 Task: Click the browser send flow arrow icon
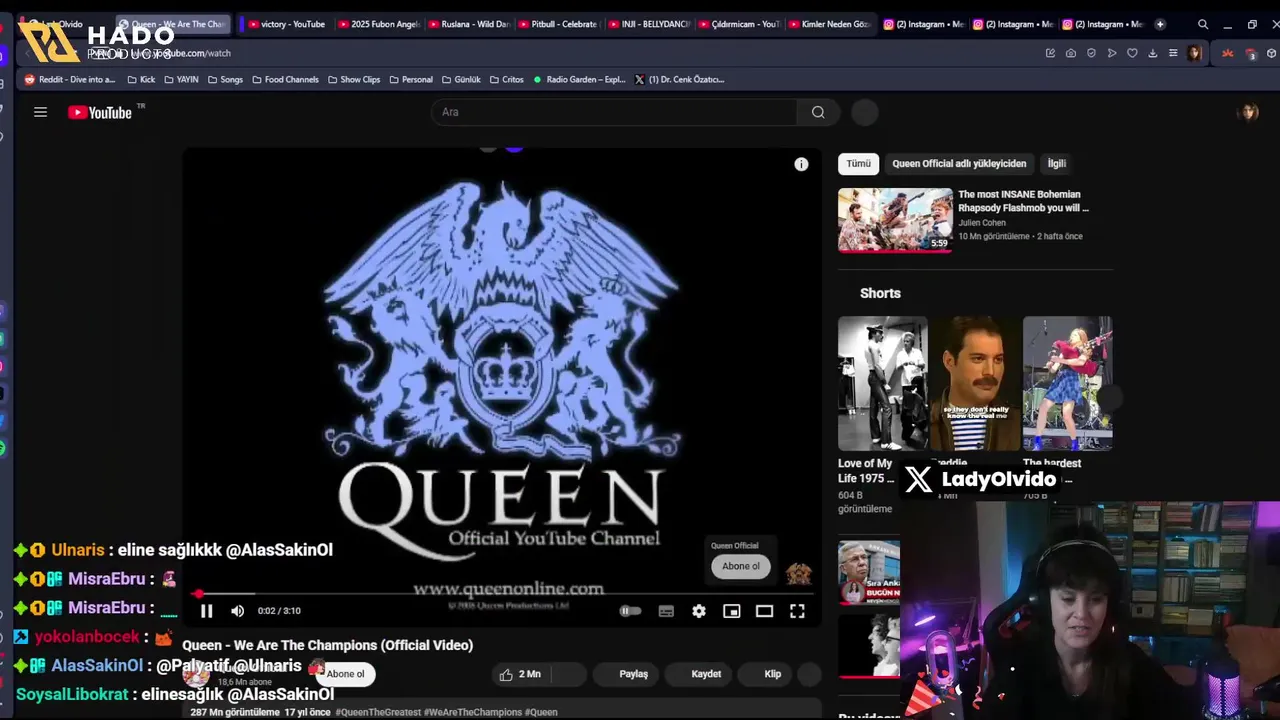click(1112, 53)
